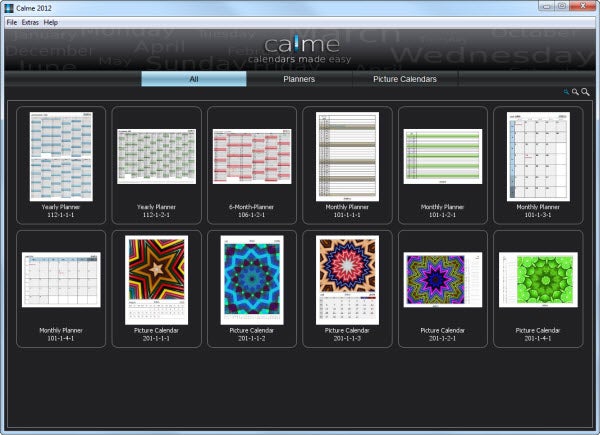Image resolution: width=600 pixels, height=435 pixels.
Task: Switch to the Planners tab
Action: (299, 79)
